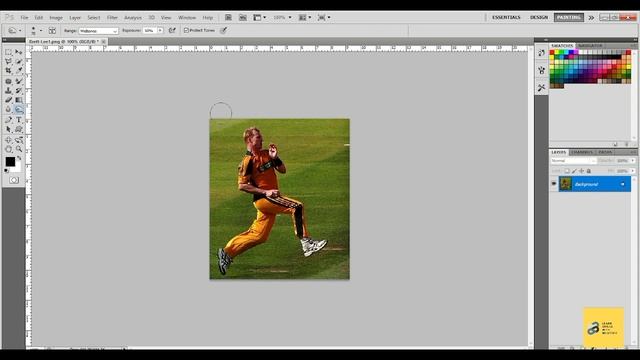640x360 pixels.
Task: Open the File menu
Action: [24, 18]
